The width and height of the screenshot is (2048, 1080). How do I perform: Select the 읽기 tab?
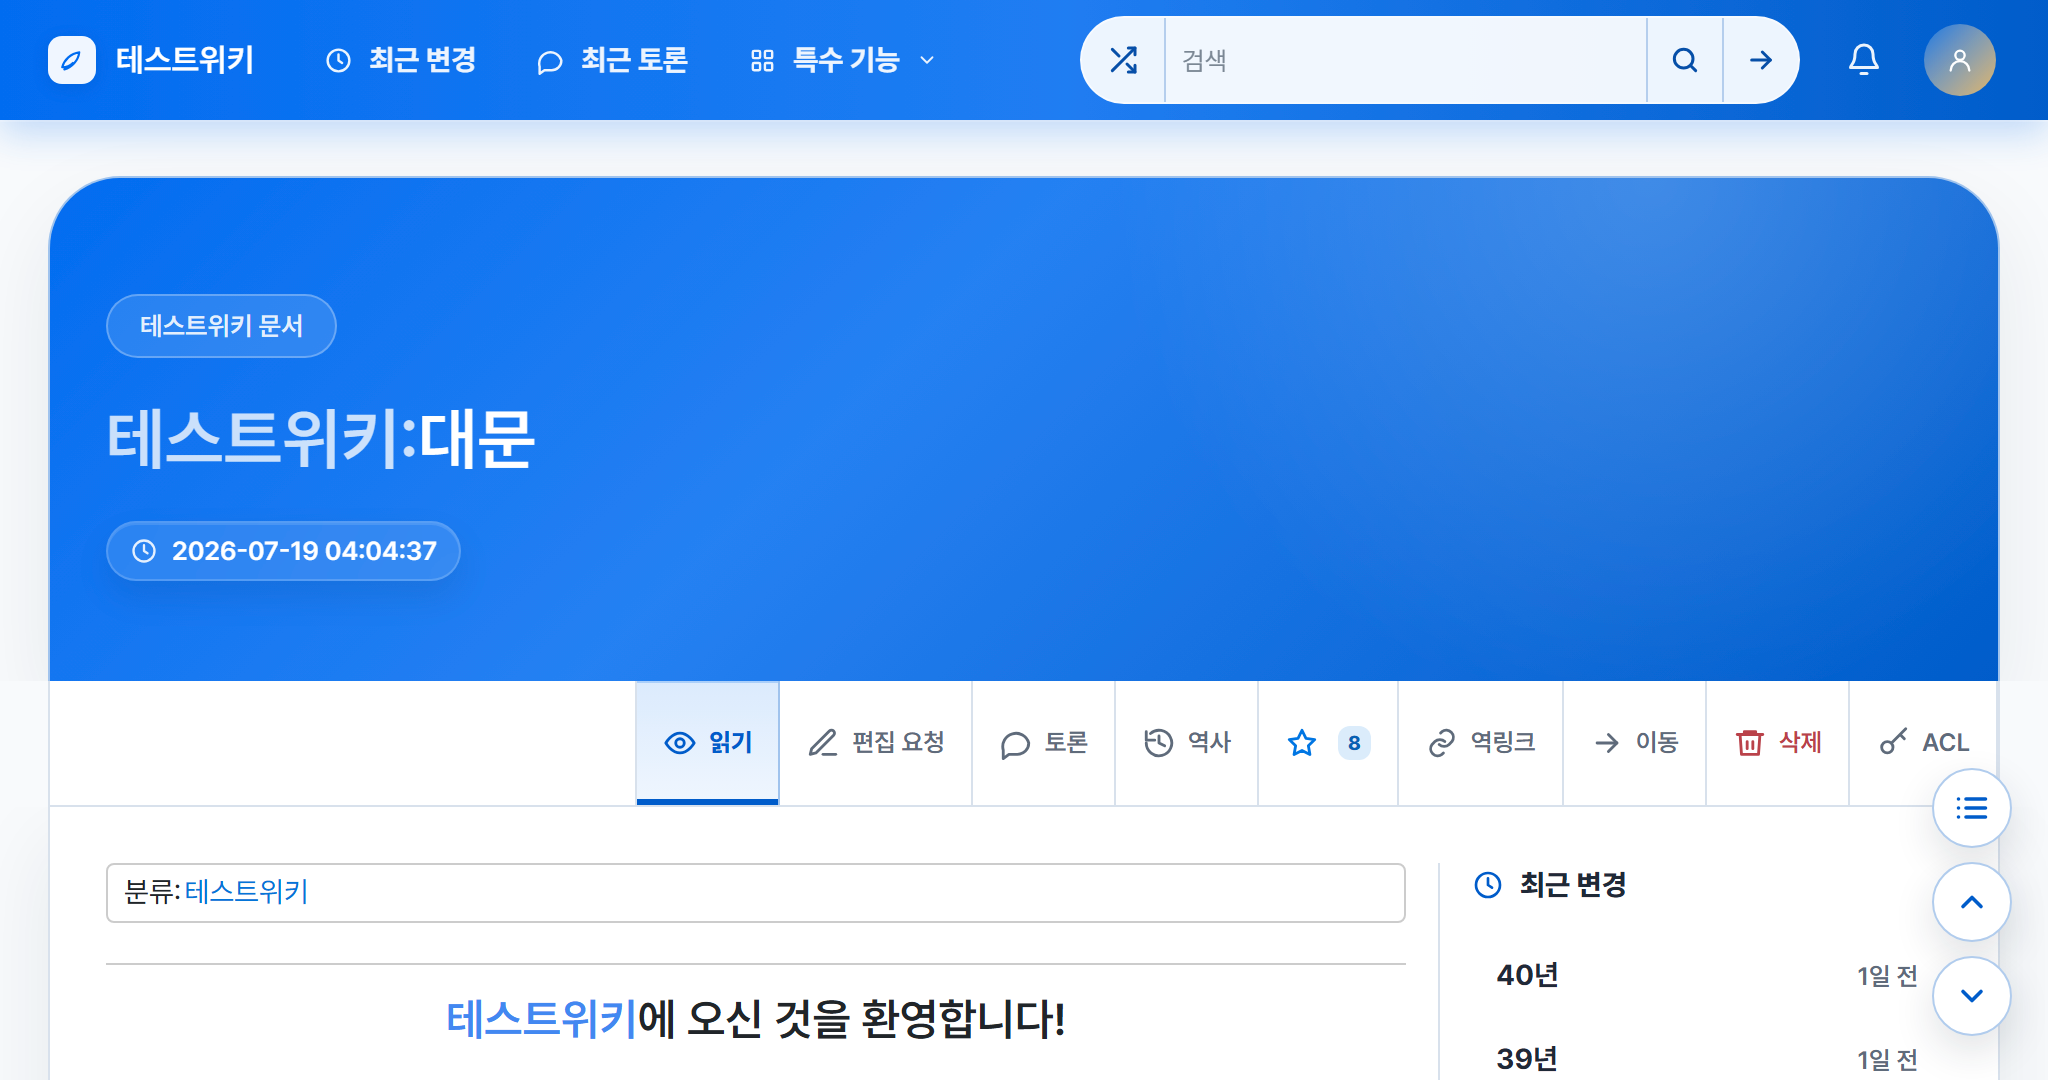(x=708, y=743)
